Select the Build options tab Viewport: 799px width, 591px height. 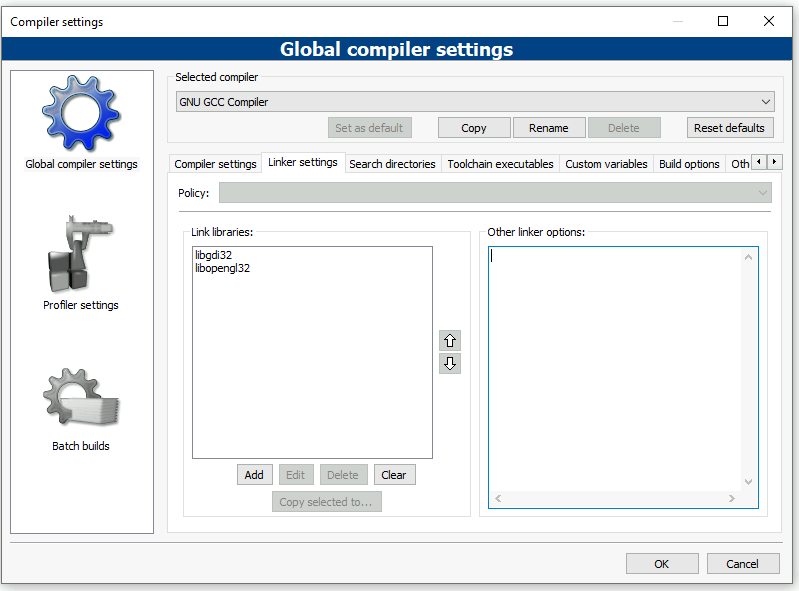tap(689, 164)
